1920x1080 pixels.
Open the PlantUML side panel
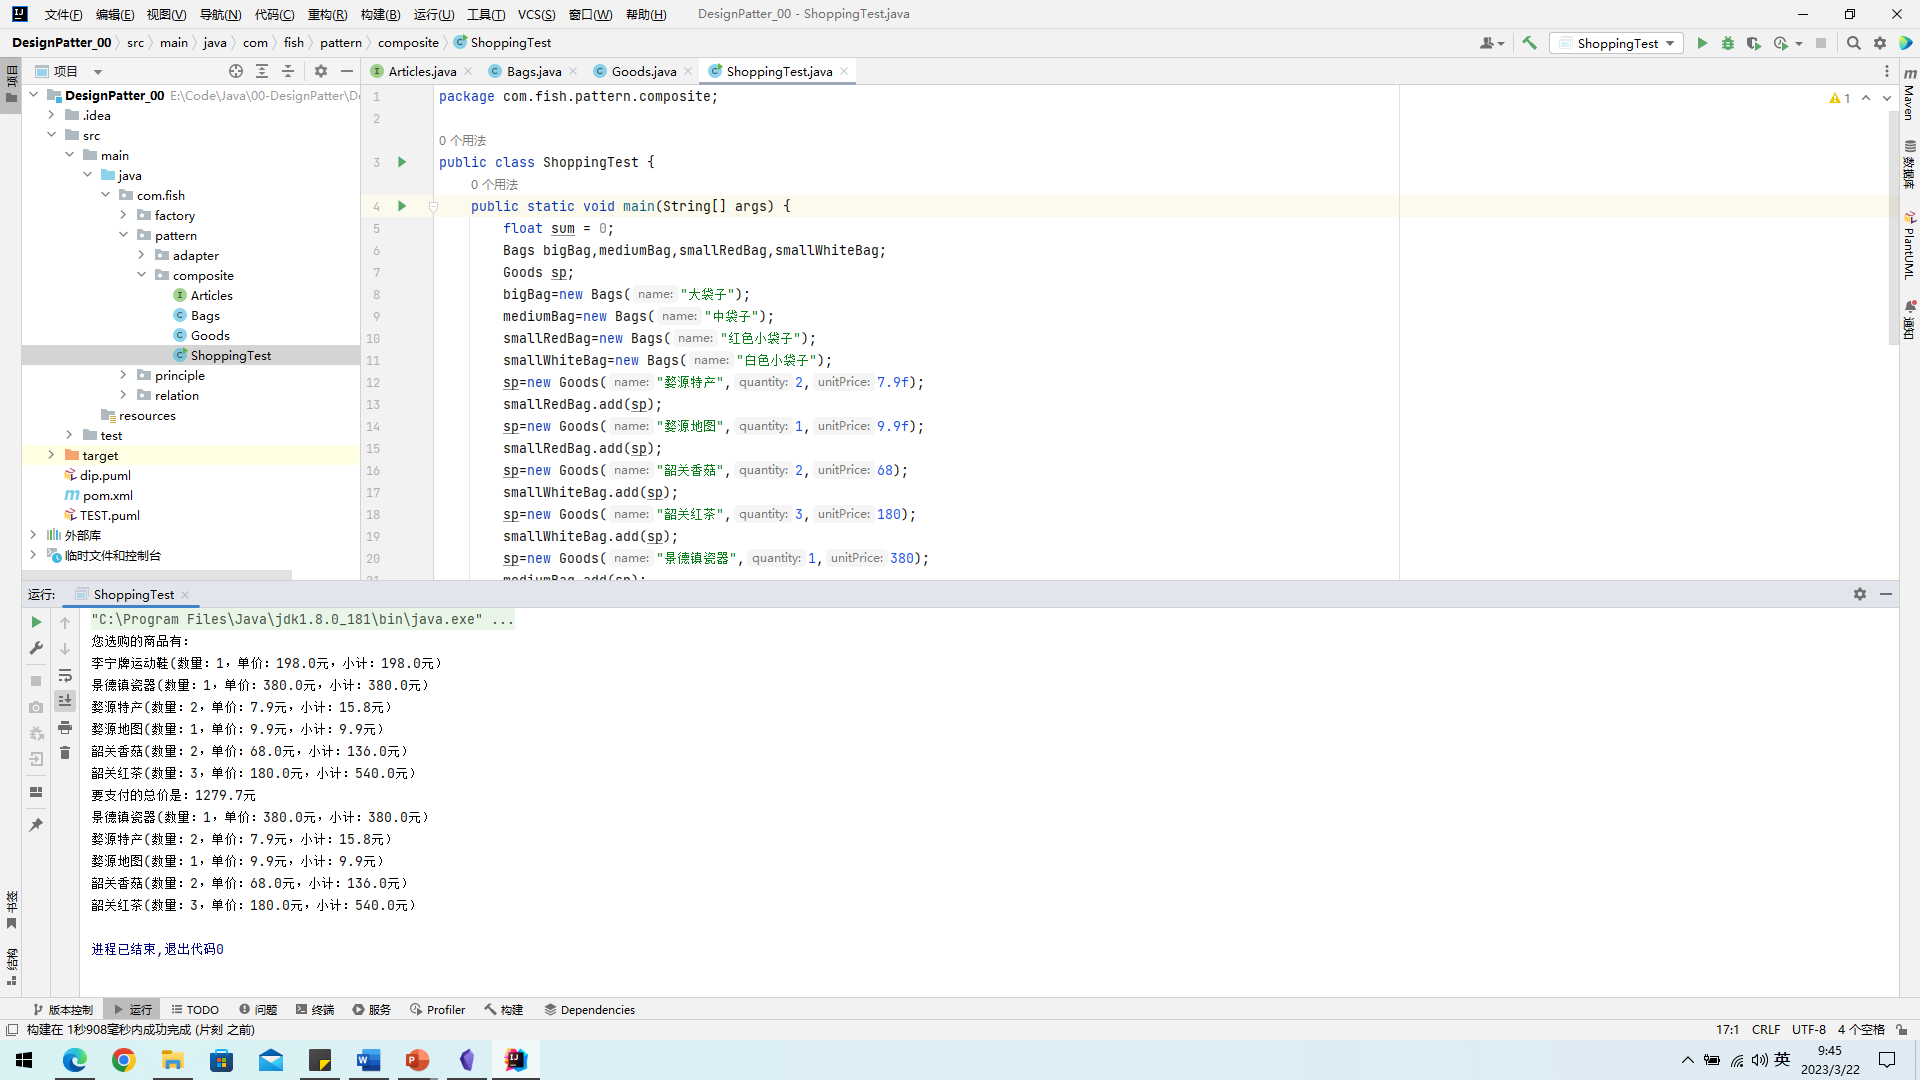point(1909,245)
